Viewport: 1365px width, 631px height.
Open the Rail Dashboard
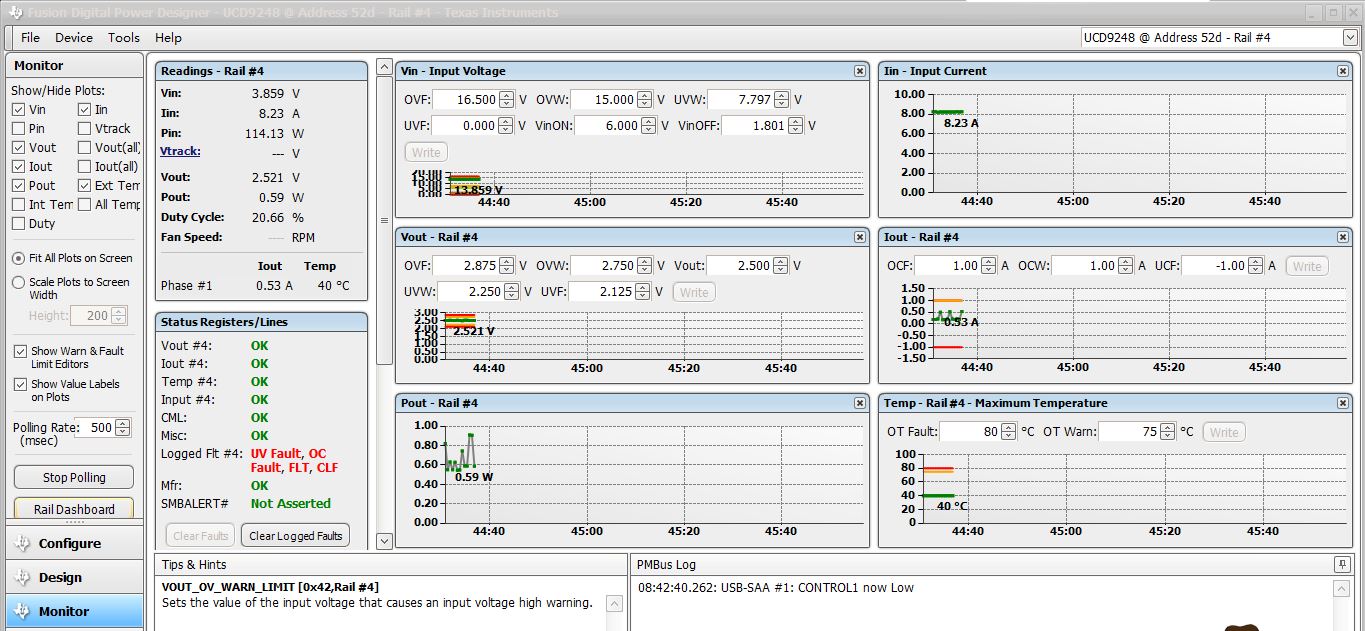click(74, 509)
